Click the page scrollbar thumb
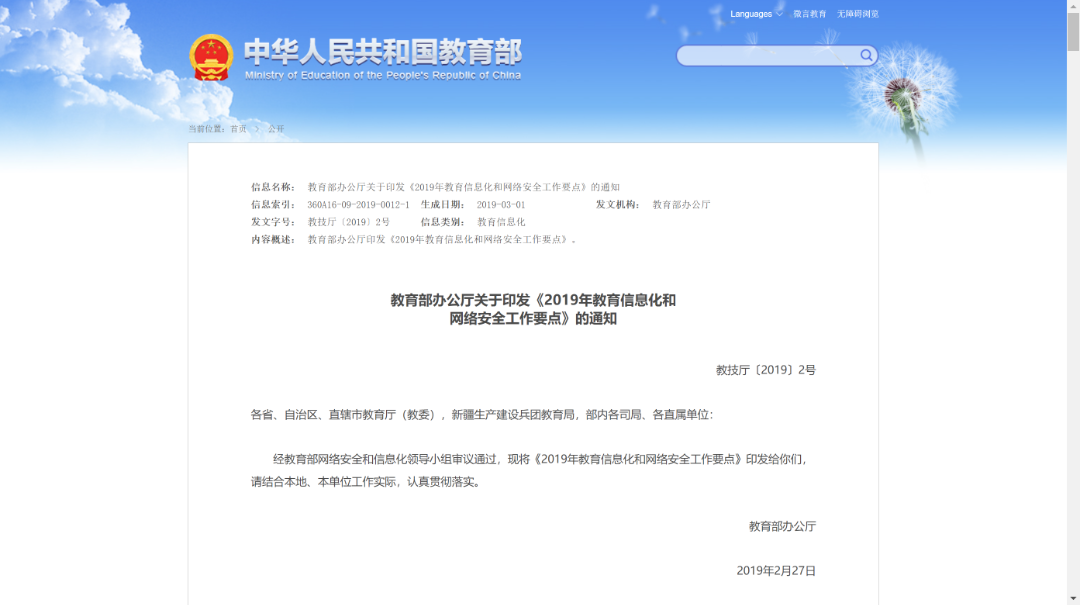 (1073, 30)
